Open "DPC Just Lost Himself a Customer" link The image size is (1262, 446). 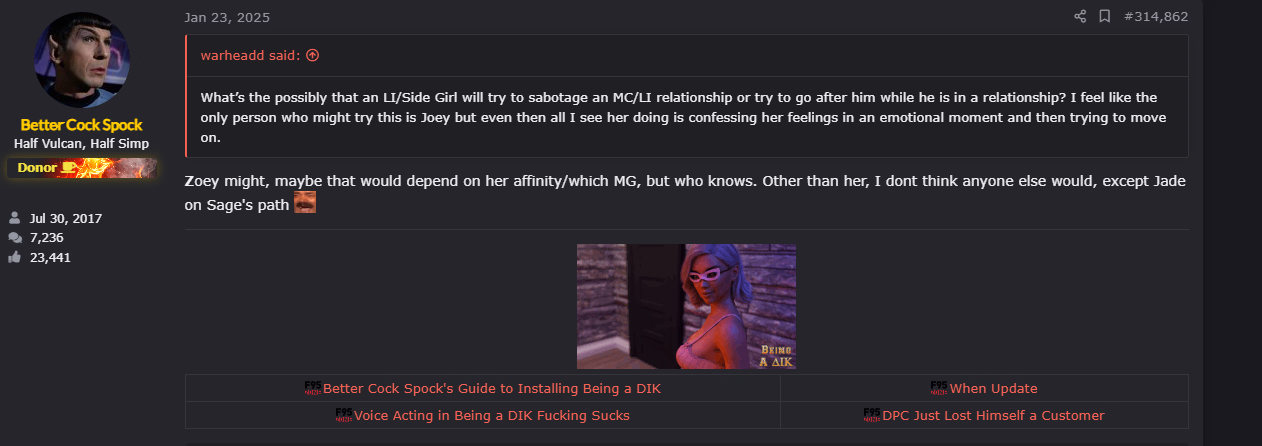point(993,415)
